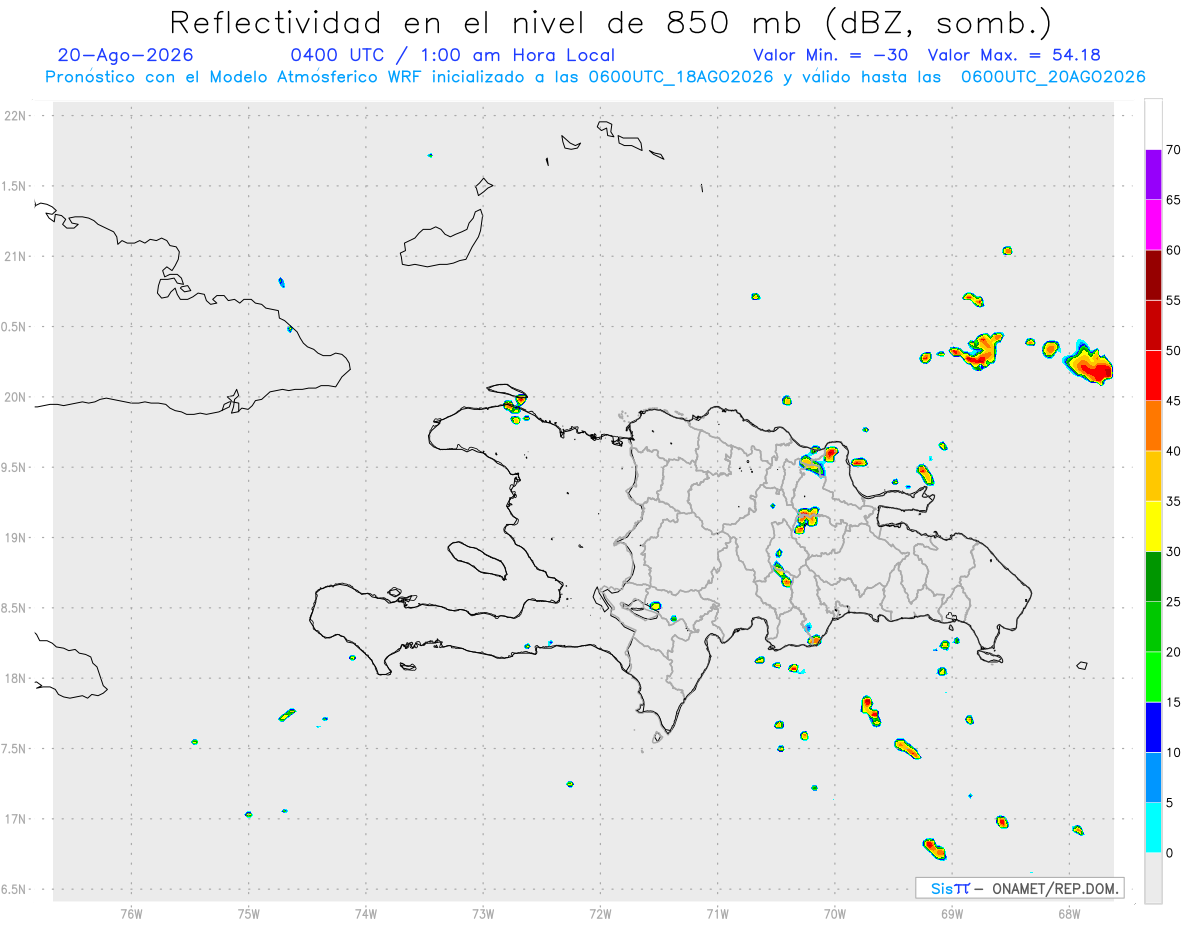Click the map title 'Reflectividad en el nivel de 850 mb'
Image resolution: width=1200 pixels, height=927 pixels.
tap(610, 22)
